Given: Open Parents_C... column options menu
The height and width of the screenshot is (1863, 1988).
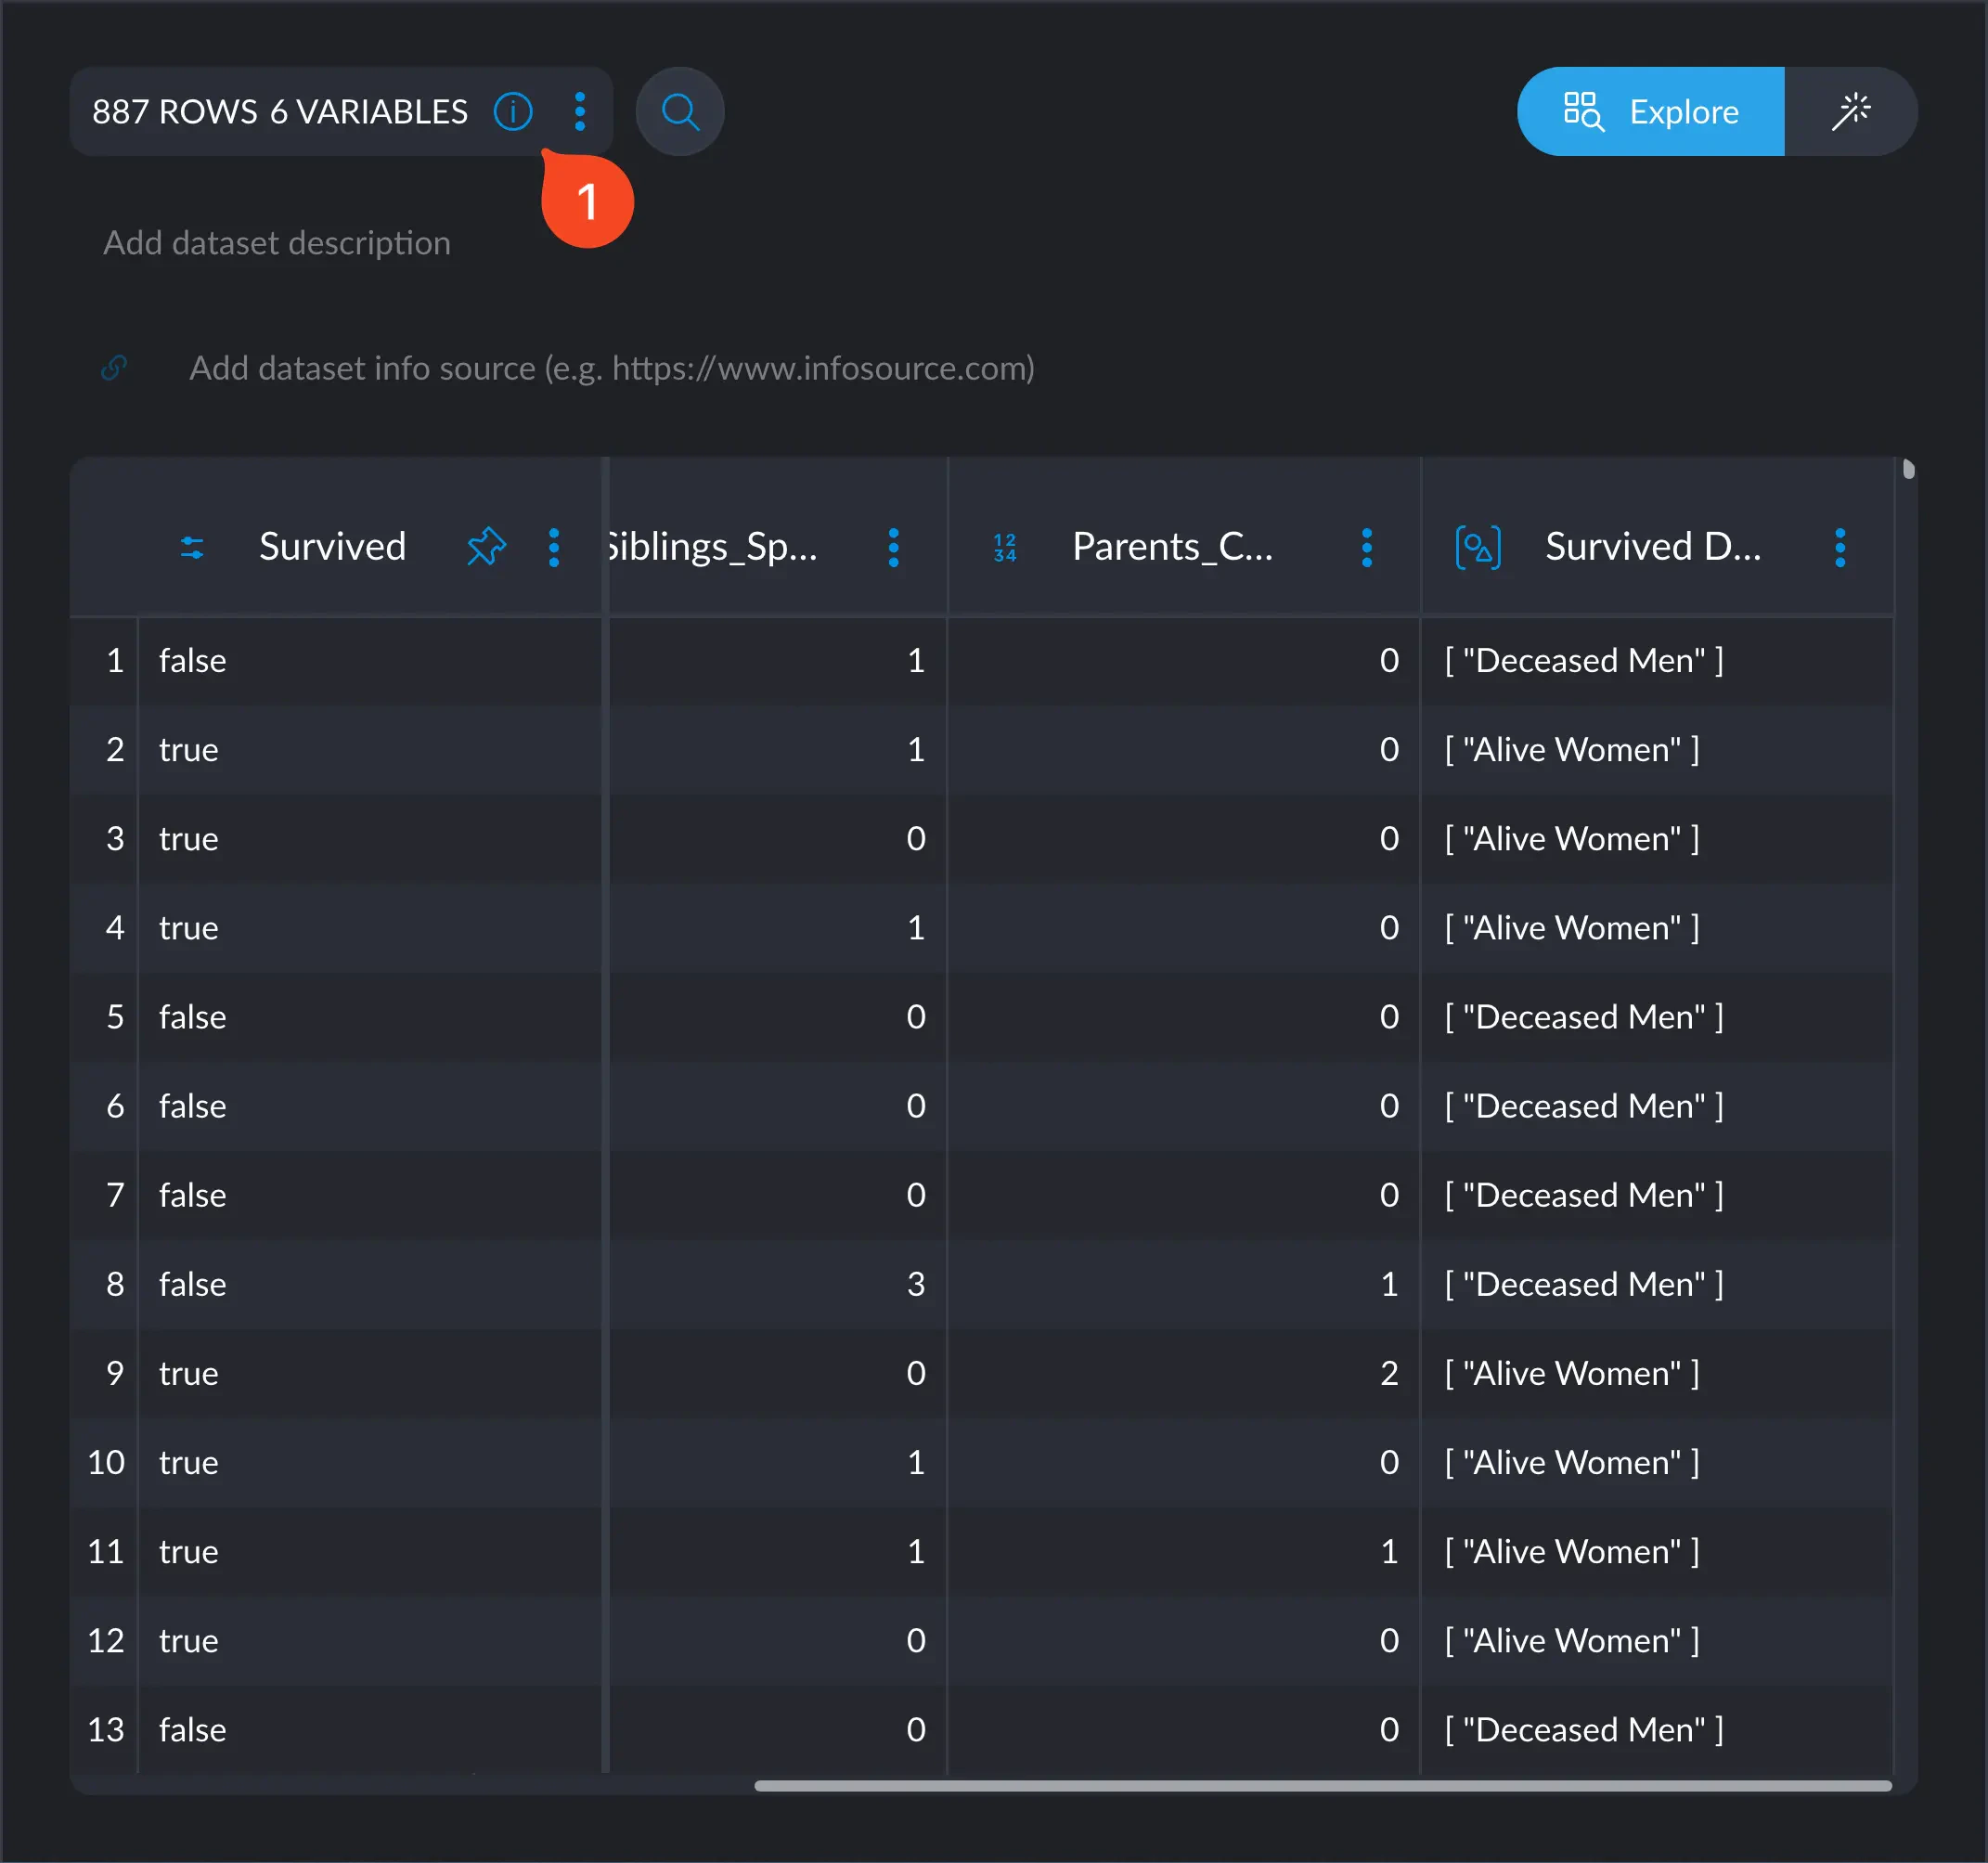Looking at the screenshot, I should tap(1367, 547).
